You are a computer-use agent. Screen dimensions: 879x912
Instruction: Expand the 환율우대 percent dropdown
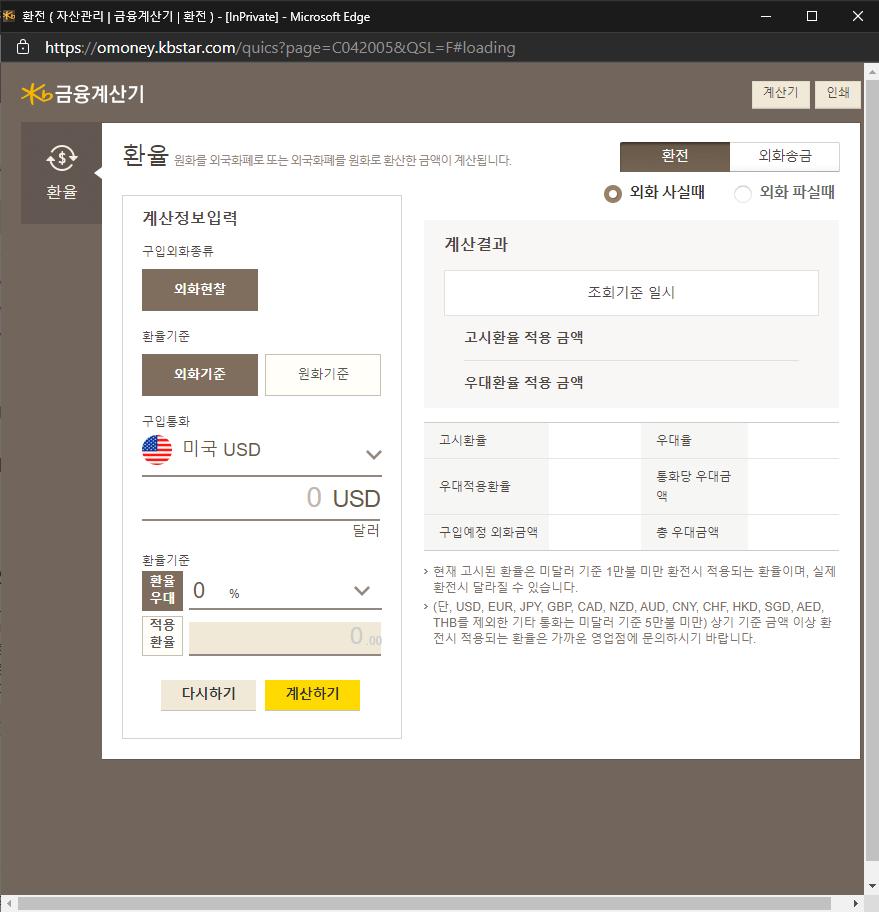[285, 591]
